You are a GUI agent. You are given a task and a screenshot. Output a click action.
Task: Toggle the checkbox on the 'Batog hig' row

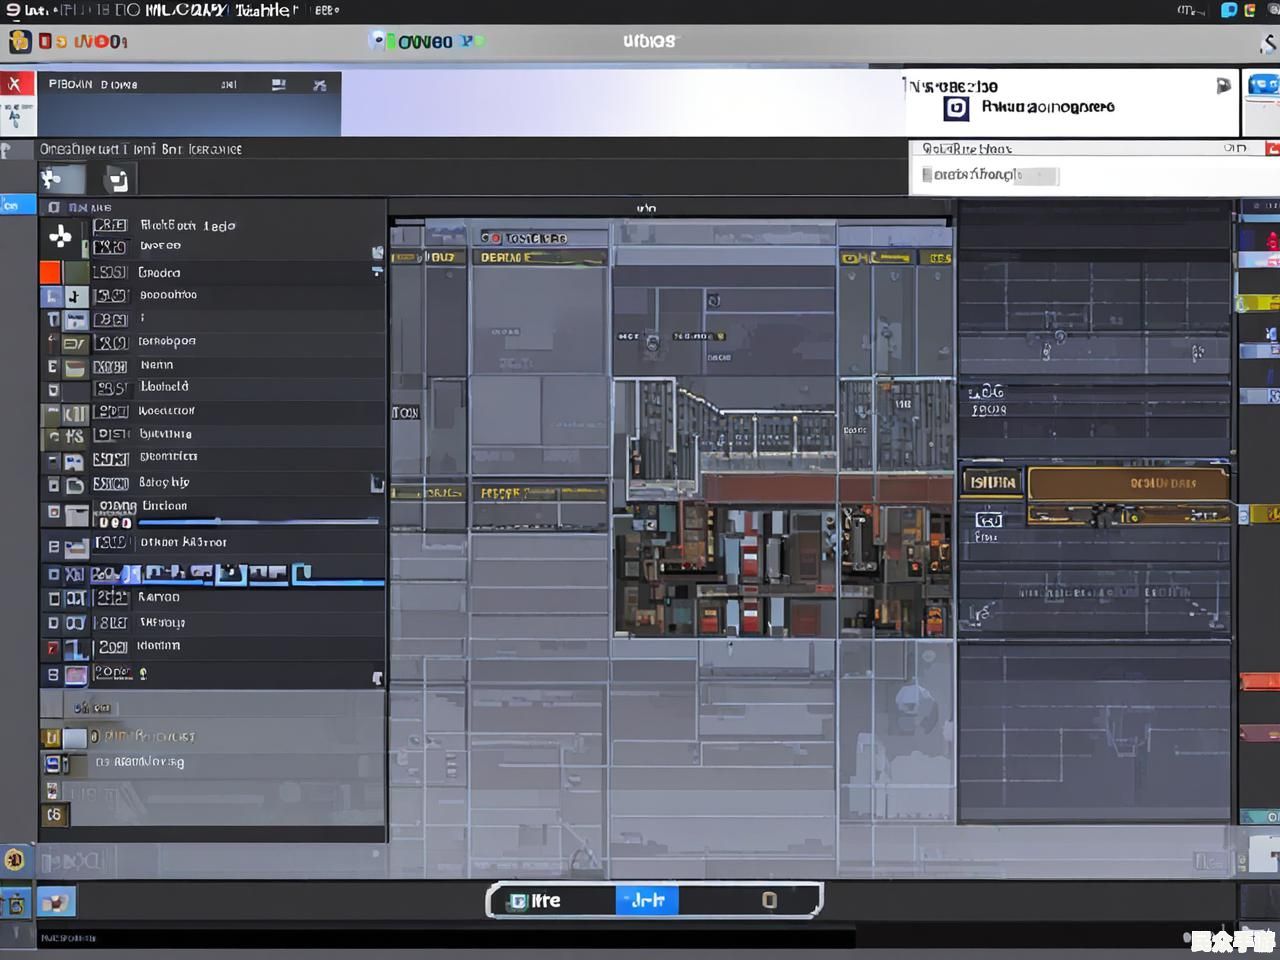pyautogui.click(x=54, y=485)
